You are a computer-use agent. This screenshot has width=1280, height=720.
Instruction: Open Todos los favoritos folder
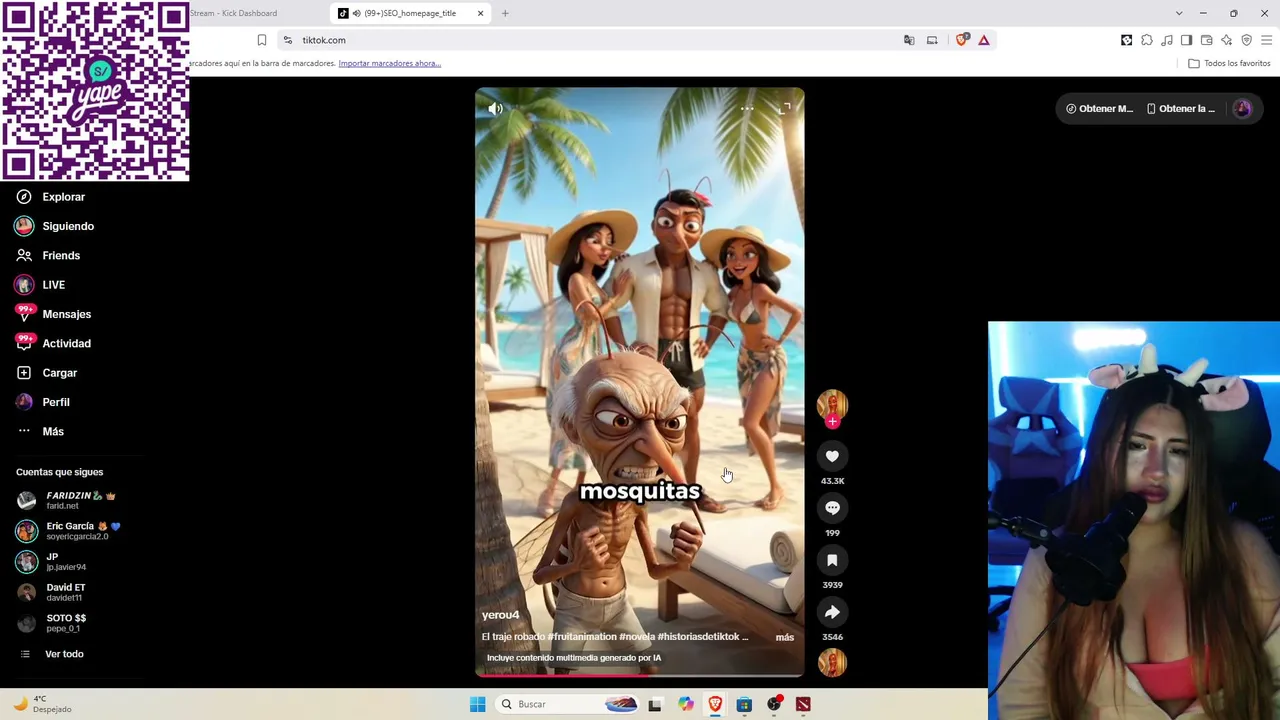coord(1229,63)
